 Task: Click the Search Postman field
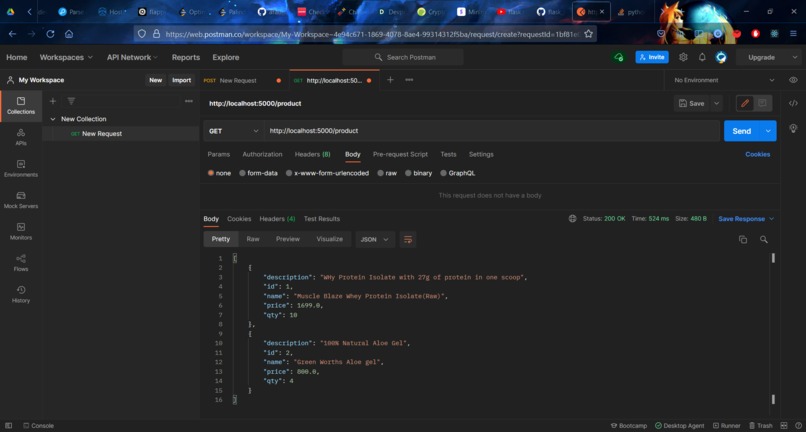coord(402,57)
